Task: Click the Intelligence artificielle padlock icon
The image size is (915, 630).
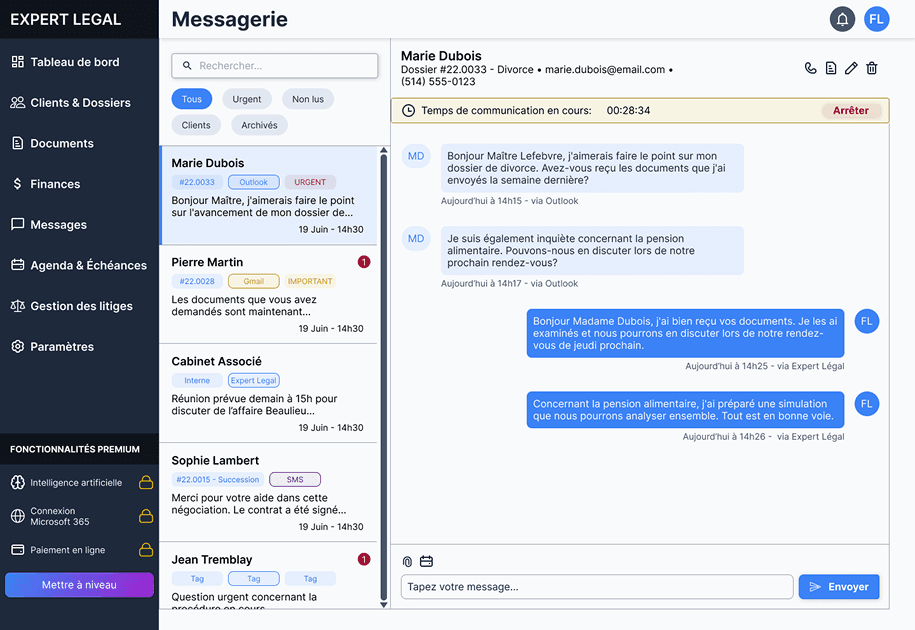Action: [x=145, y=483]
